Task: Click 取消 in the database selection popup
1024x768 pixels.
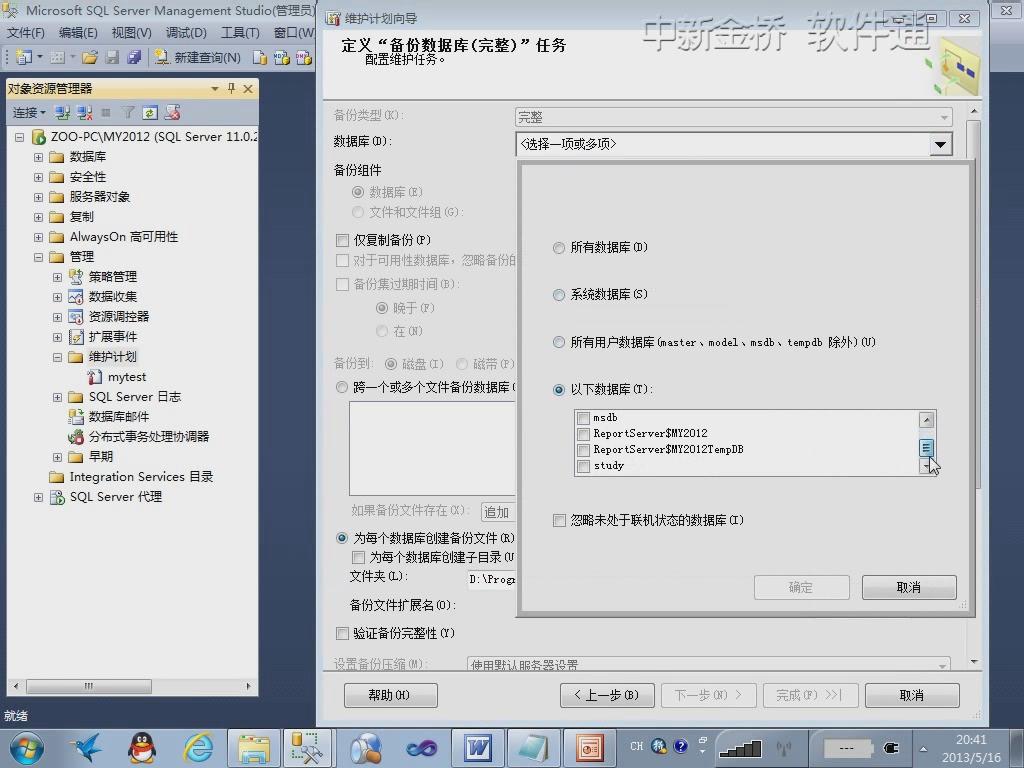Action: coord(909,588)
